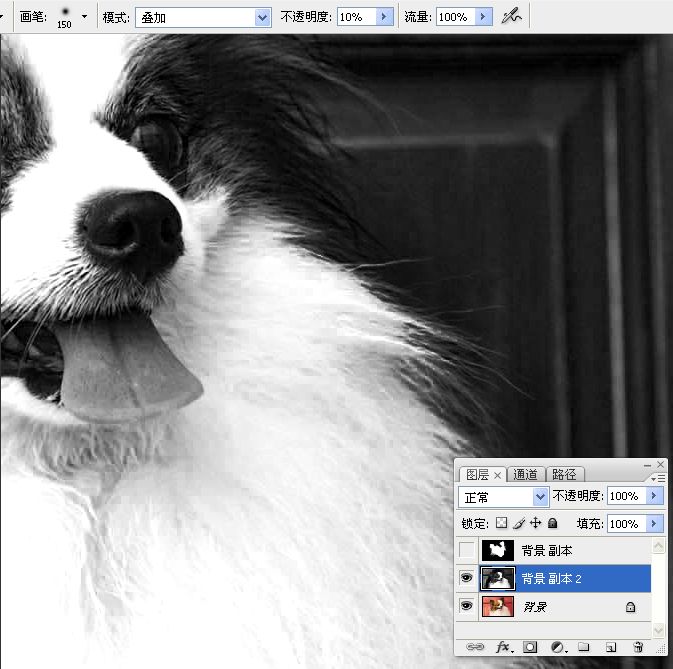Image resolution: width=673 pixels, height=669 pixels.
Task: Click the 背景 layer thumbnail
Action: click(498, 606)
